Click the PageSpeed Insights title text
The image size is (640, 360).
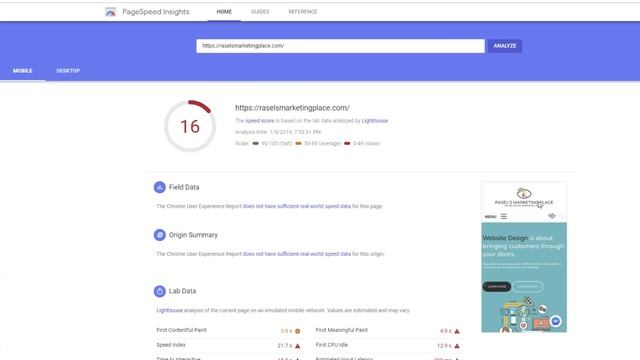point(156,12)
